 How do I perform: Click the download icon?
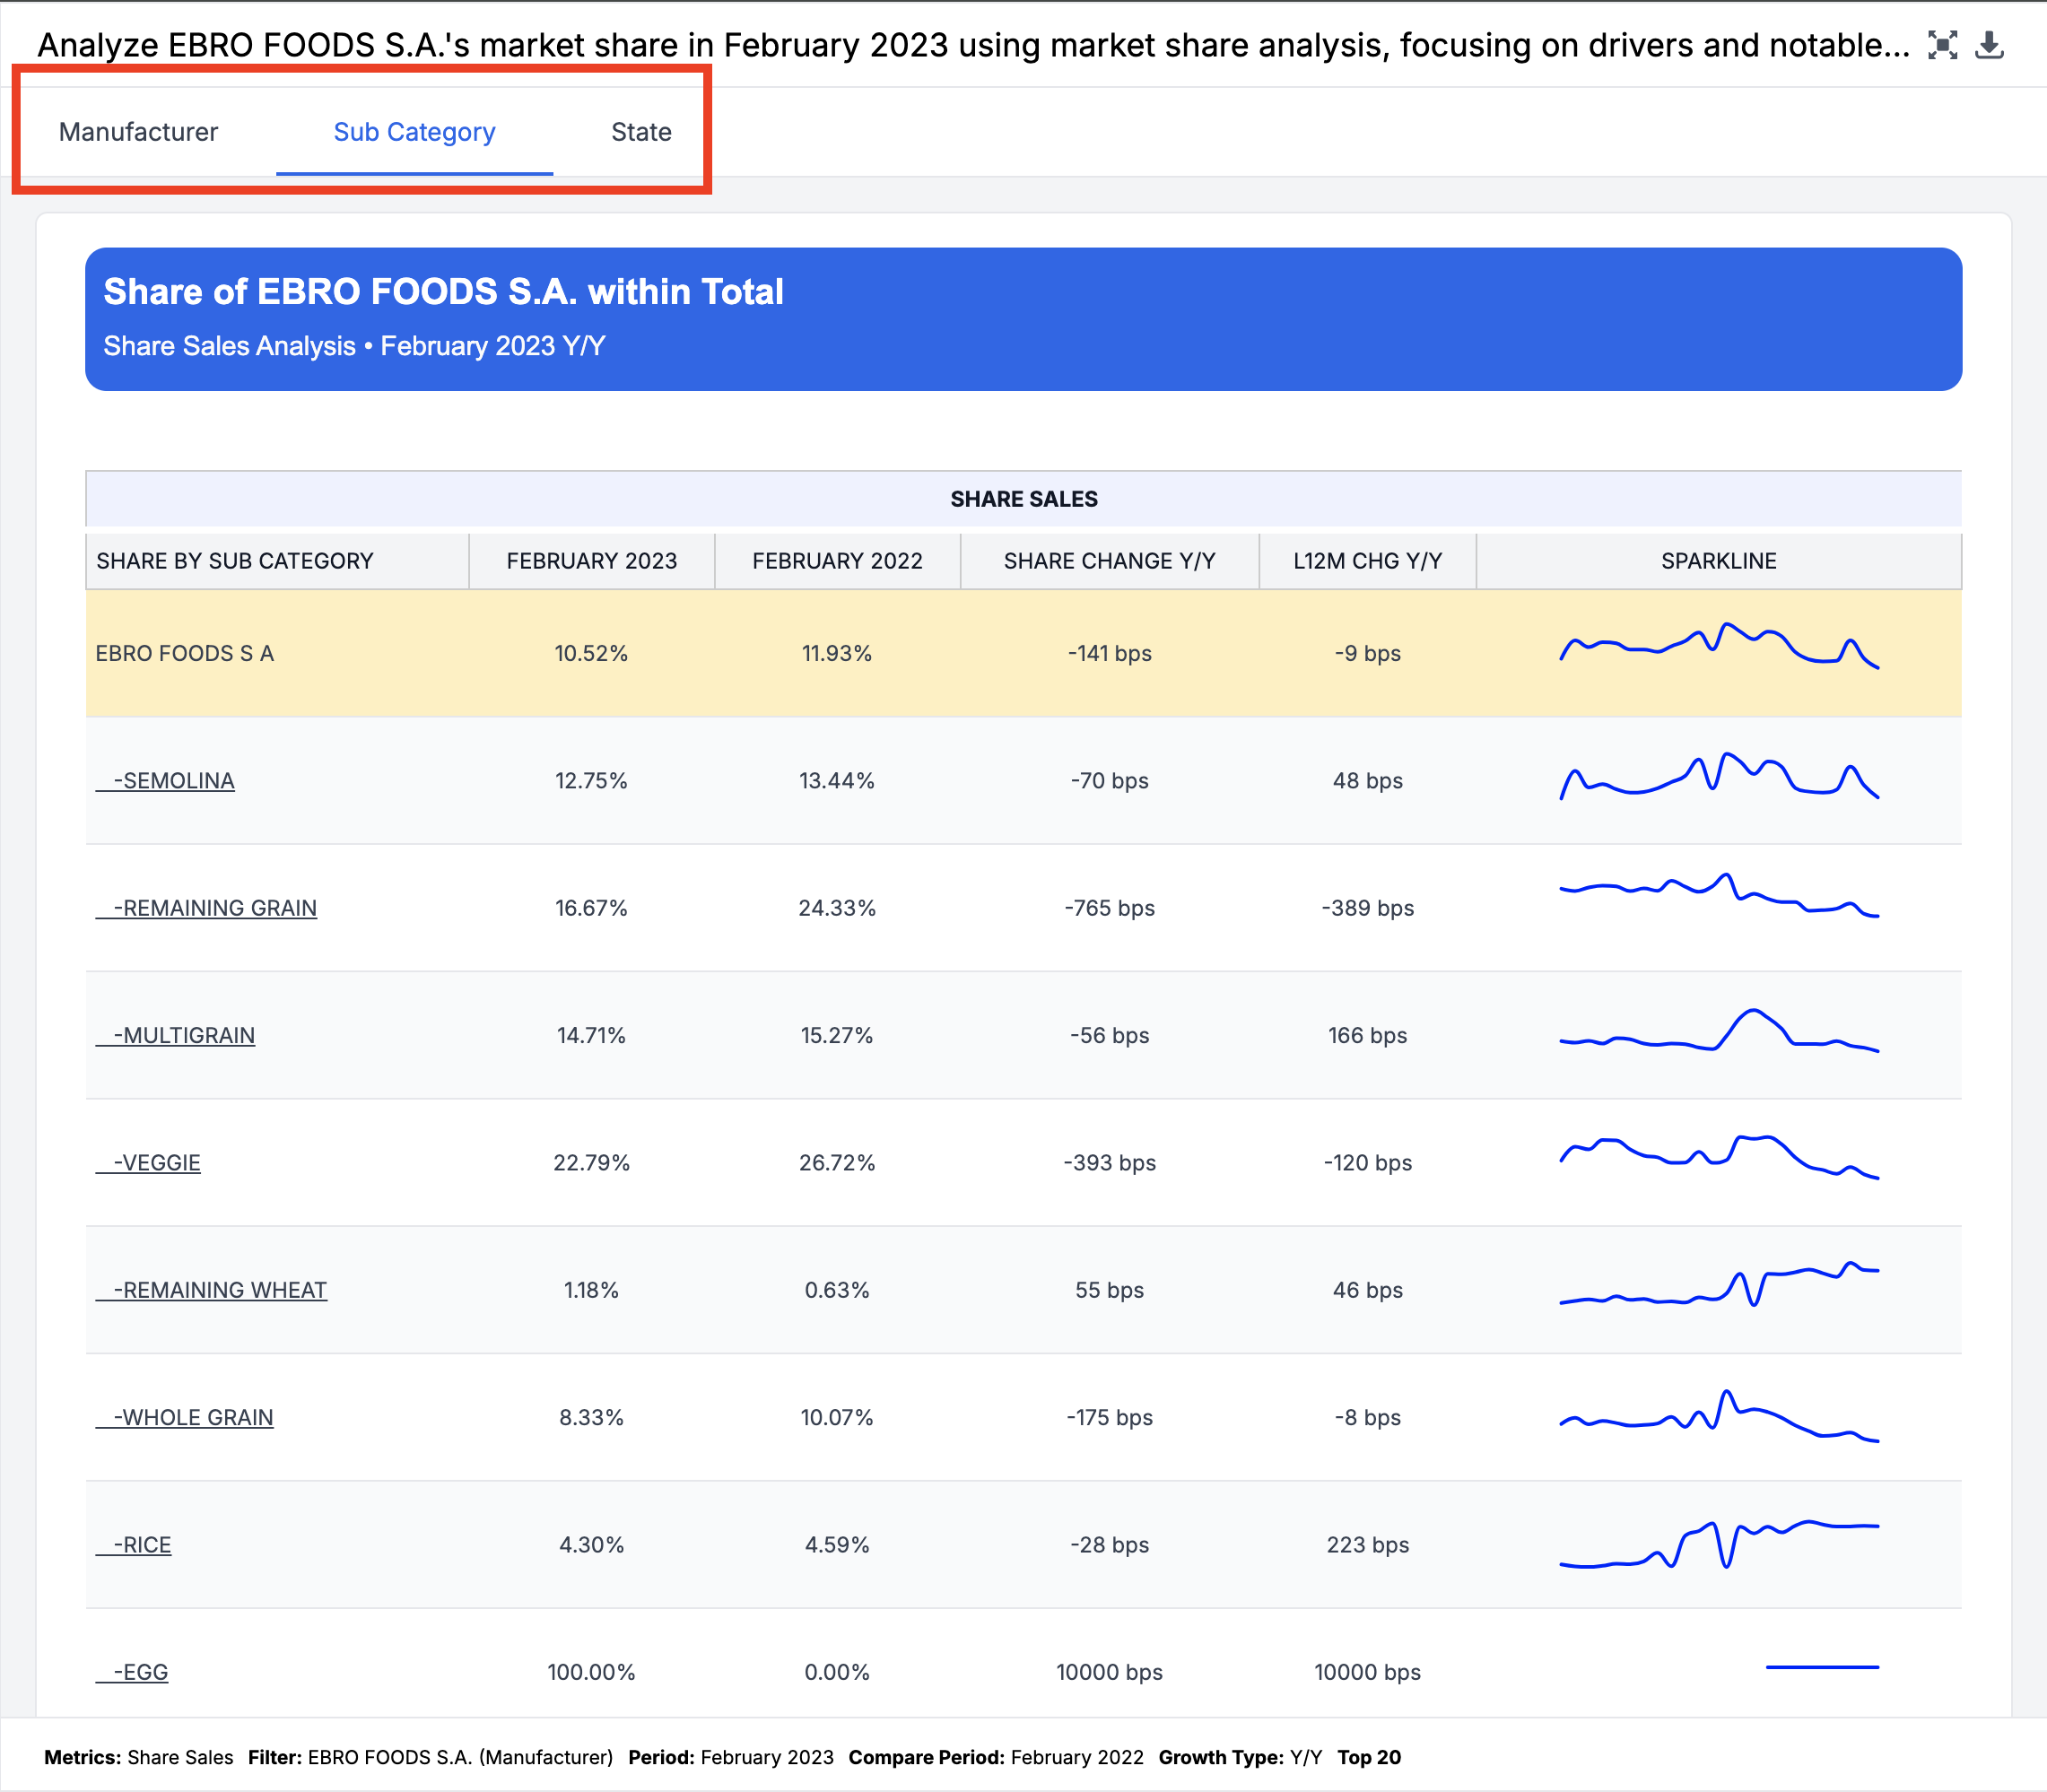1989,45
